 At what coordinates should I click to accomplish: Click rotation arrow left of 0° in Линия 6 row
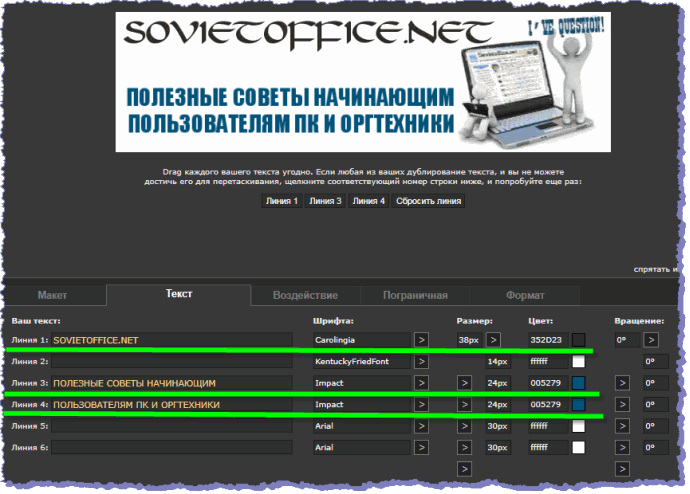click(622, 448)
